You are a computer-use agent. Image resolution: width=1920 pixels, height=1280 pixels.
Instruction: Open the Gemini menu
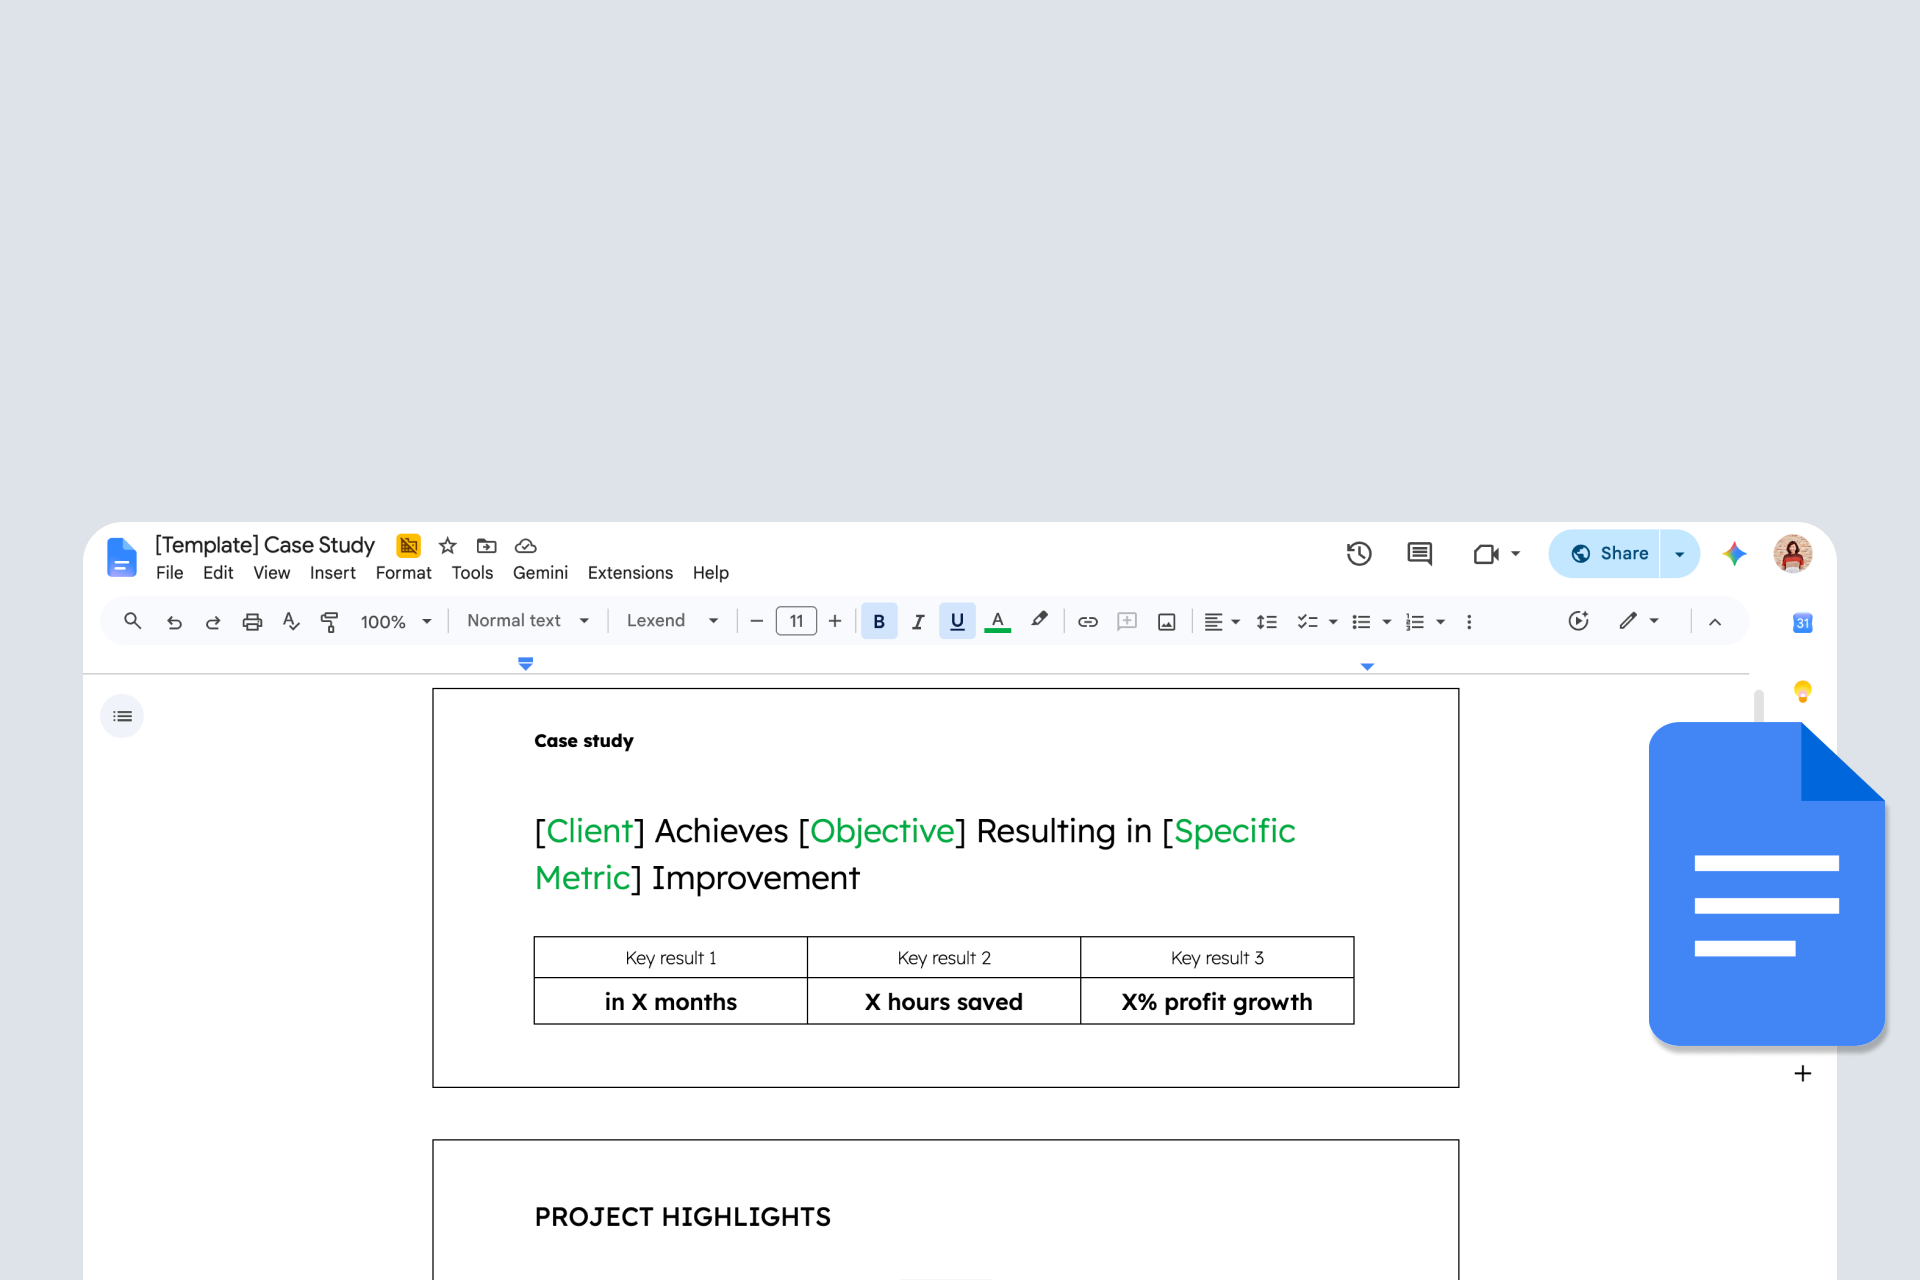point(540,573)
